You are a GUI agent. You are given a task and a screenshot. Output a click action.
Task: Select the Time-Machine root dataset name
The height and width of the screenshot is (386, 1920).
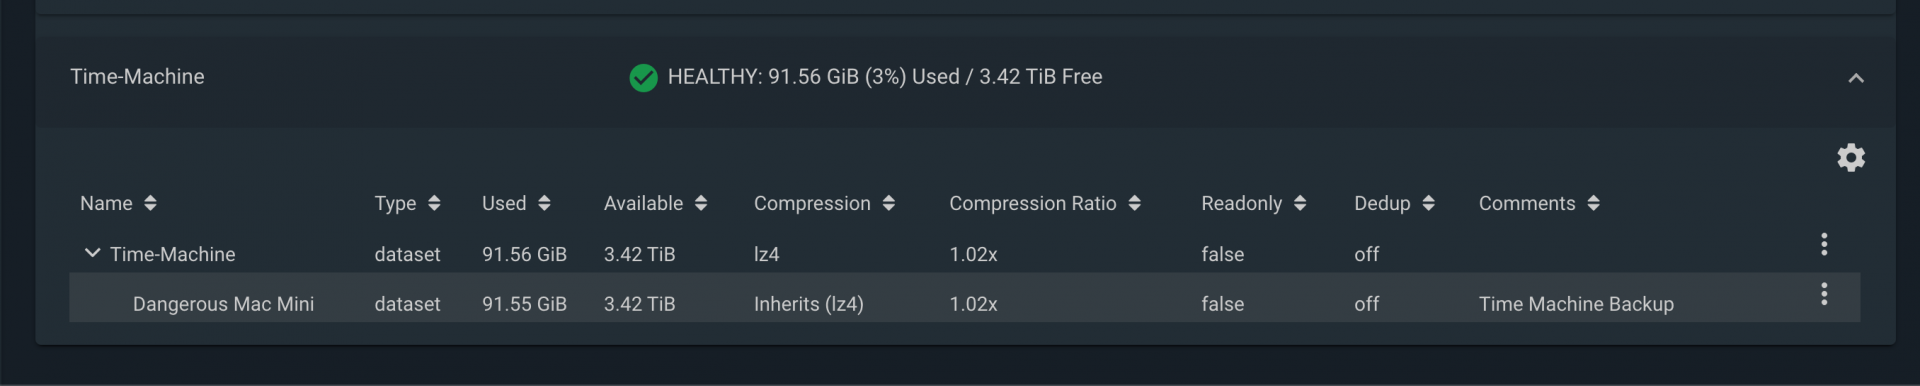coord(172,254)
